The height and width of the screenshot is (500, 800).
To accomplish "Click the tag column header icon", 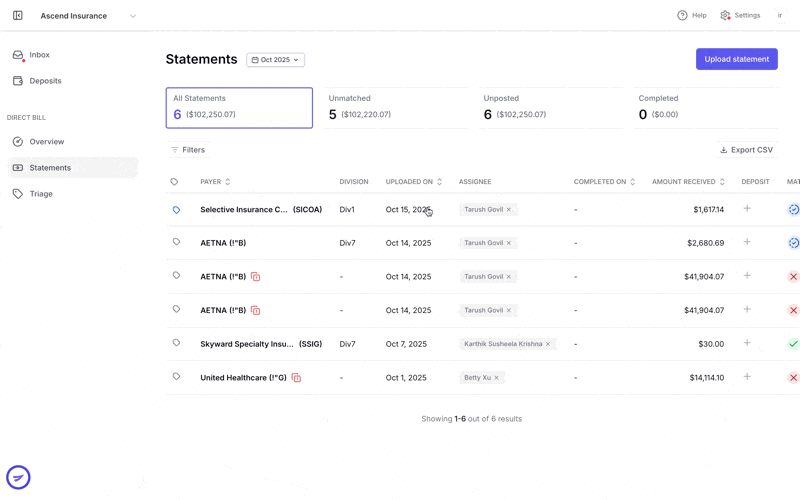I will pyautogui.click(x=174, y=182).
